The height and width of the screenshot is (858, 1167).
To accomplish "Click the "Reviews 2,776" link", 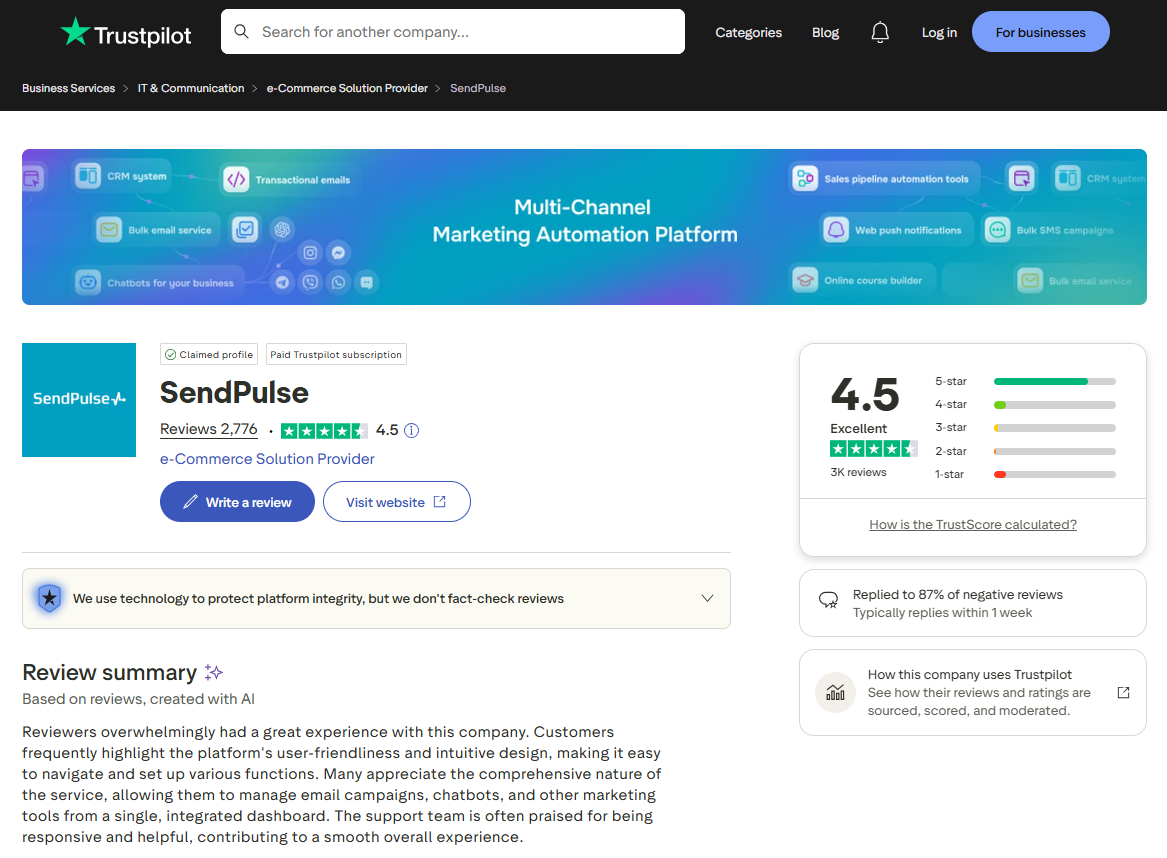I will pos(208,429).
